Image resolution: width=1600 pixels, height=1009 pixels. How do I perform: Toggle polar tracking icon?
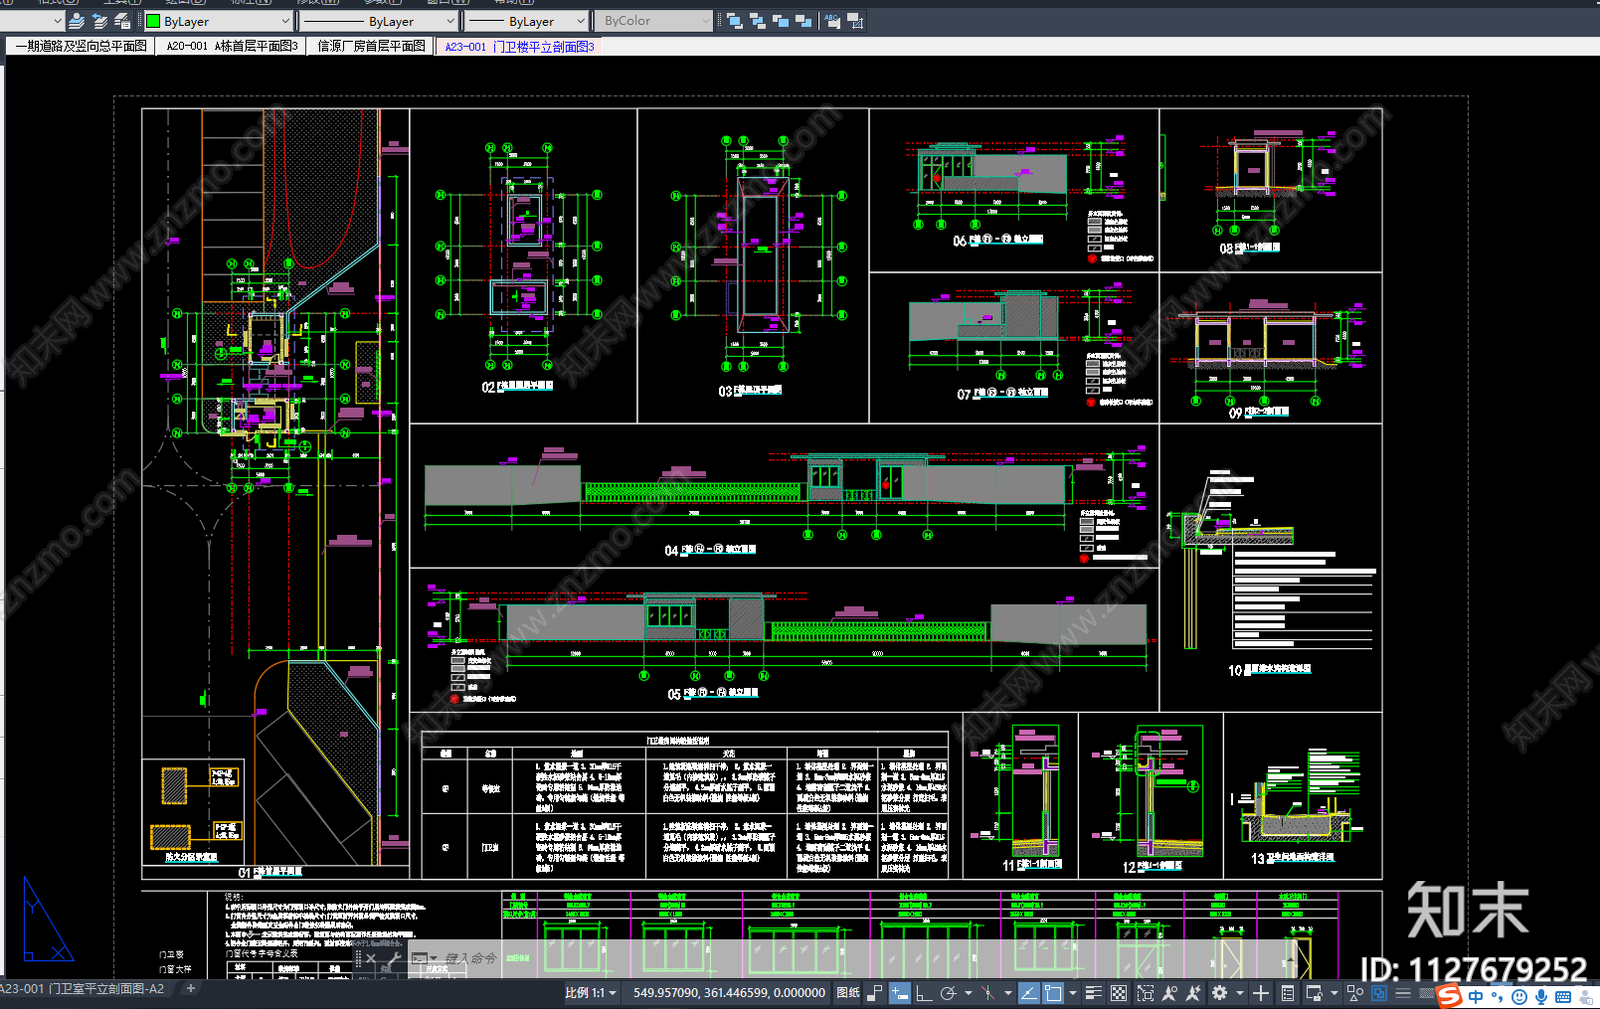(x=948, y=993)
